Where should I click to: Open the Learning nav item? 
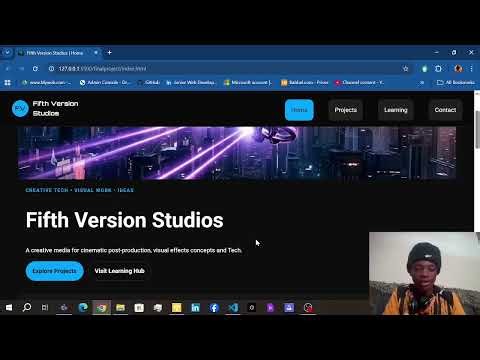[395, 110]
